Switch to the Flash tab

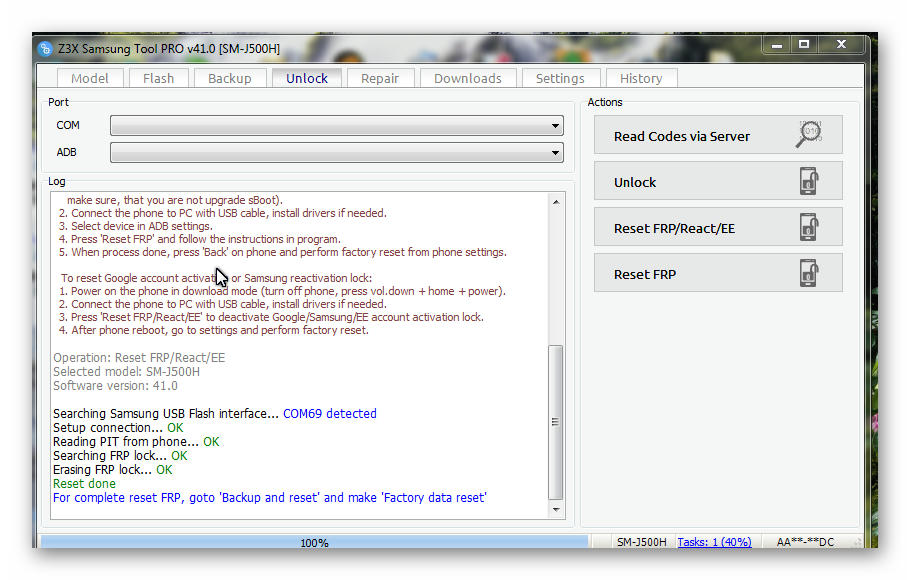tap(158, 78)
